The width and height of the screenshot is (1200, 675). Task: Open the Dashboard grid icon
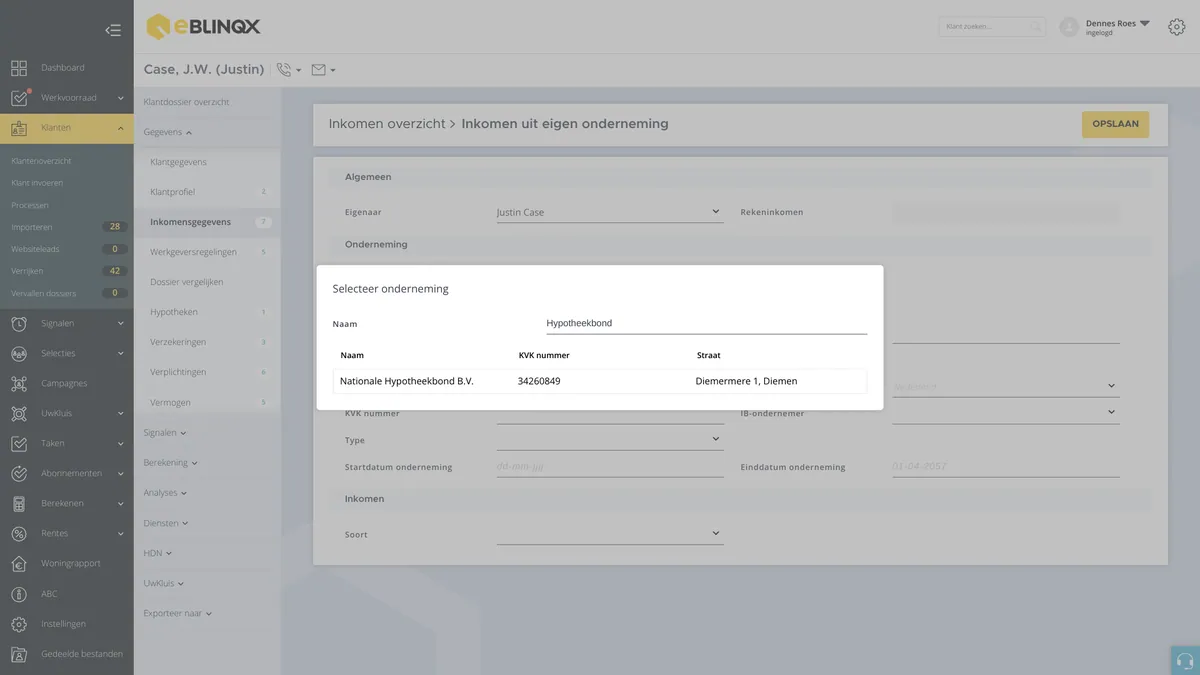pos(19,68)
